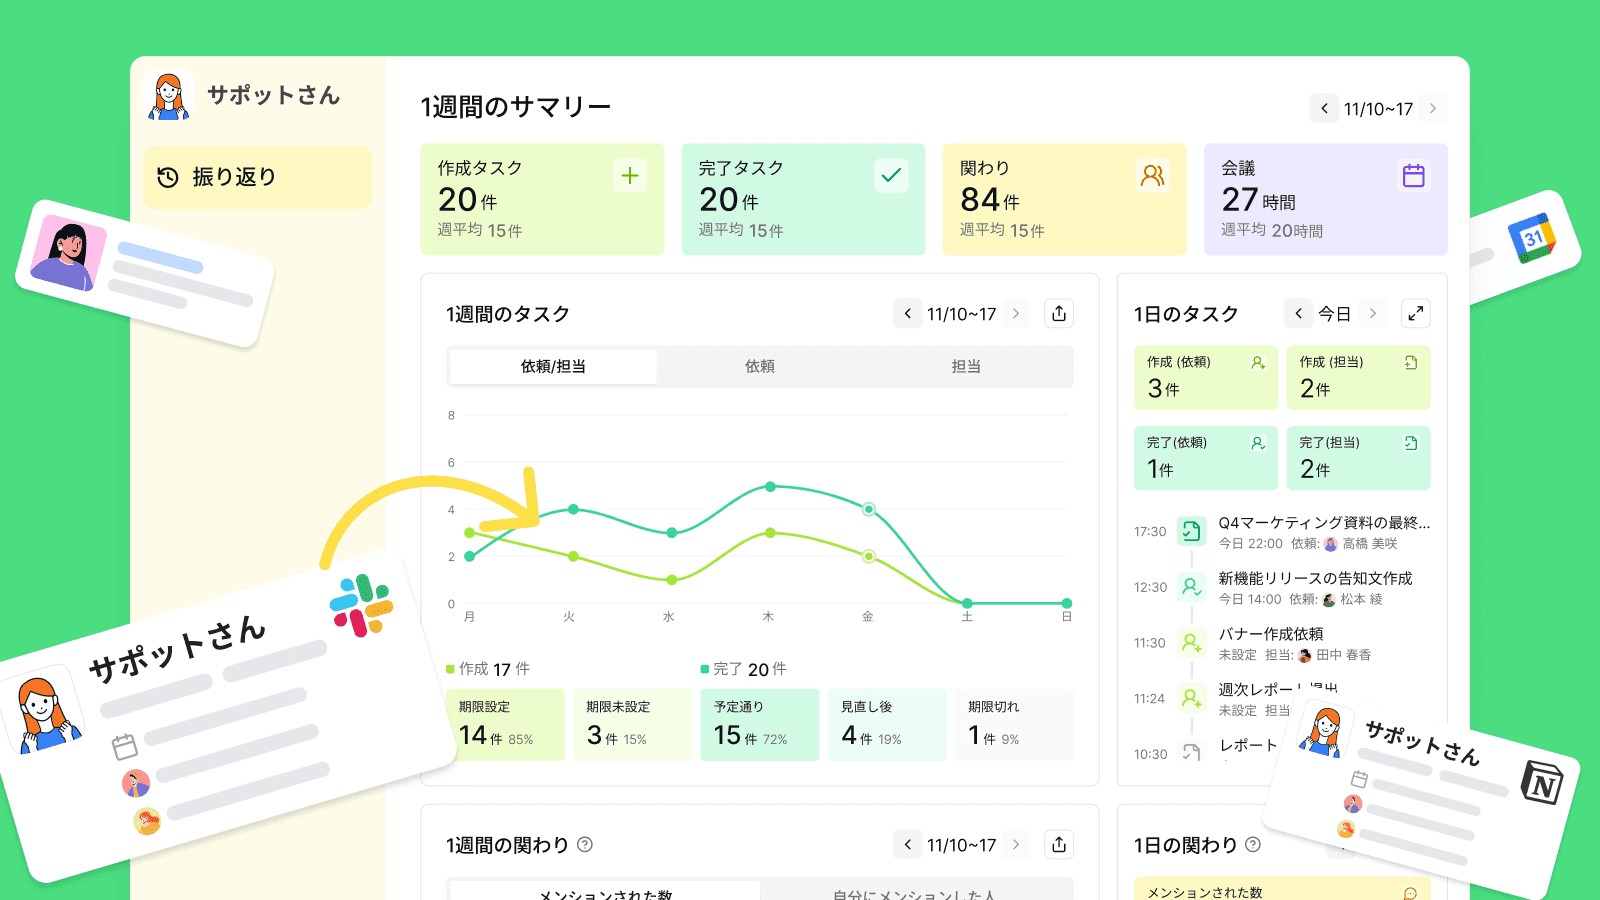Screen dimensions: 1600x900
Task: Click the サポットさん avatar logo in sidebar
Action: tap(168, 96)
